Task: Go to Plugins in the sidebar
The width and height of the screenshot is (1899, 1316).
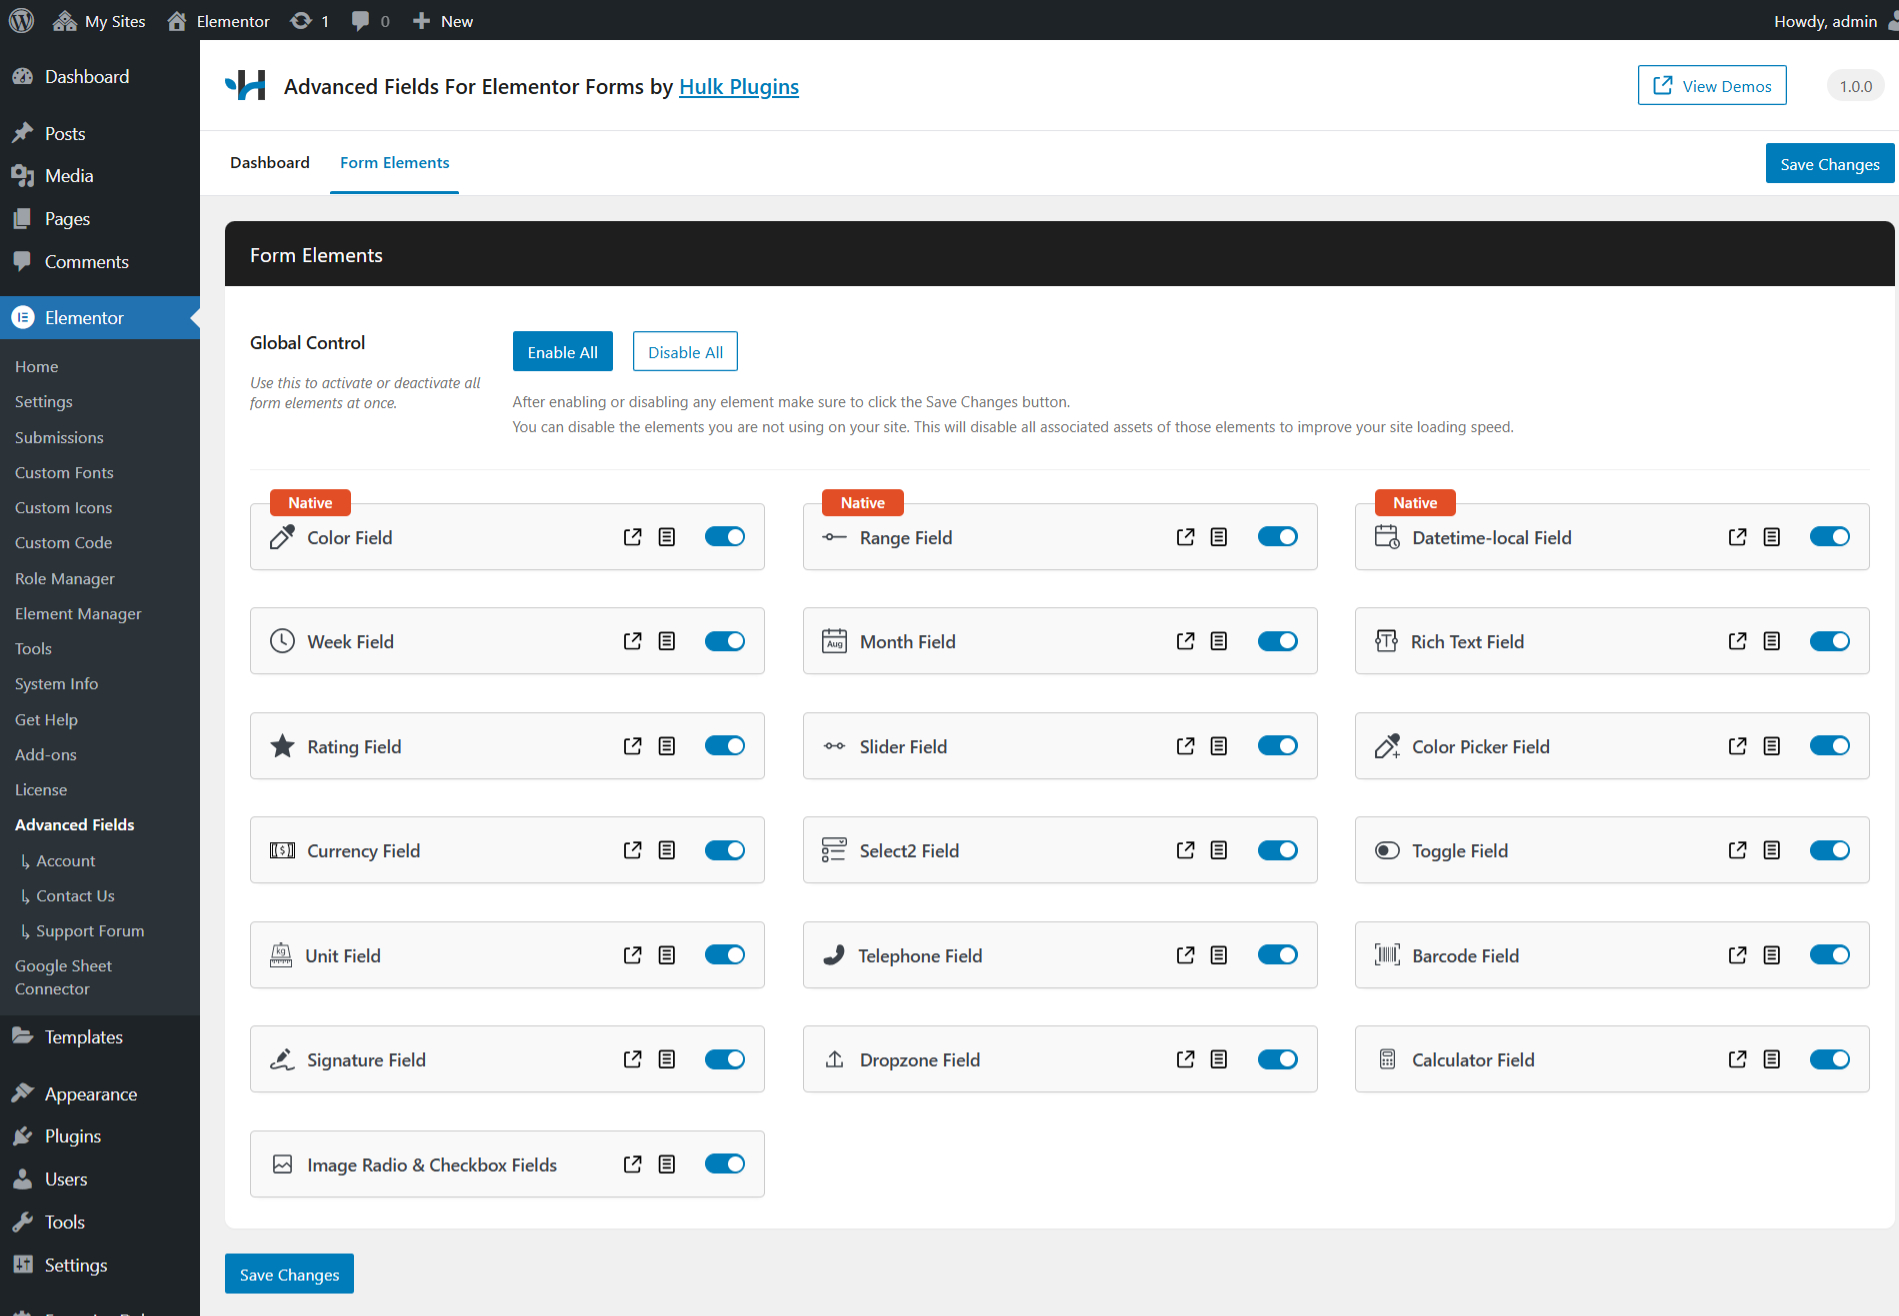Action: click(73, 1136)
